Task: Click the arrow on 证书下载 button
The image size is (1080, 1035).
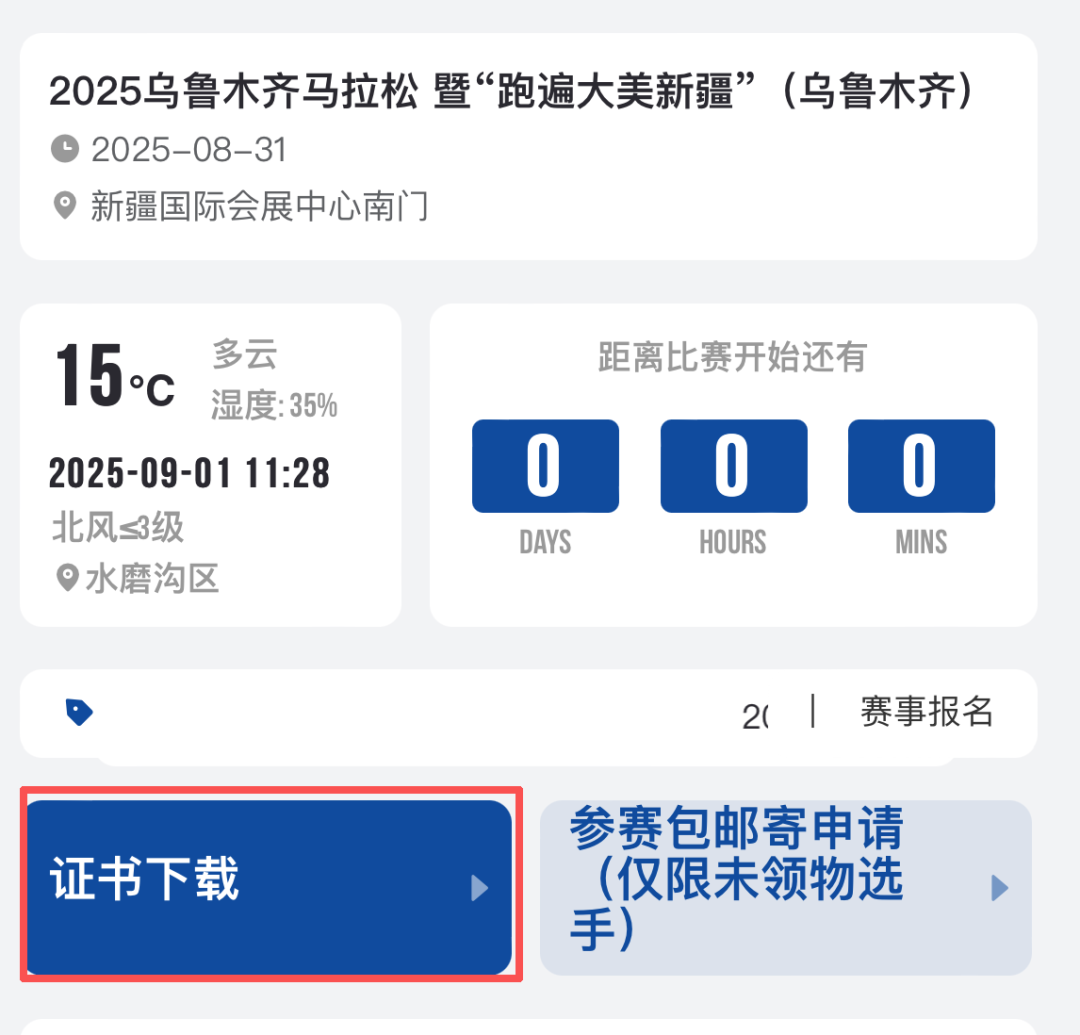Action: [x=480, y=887]
